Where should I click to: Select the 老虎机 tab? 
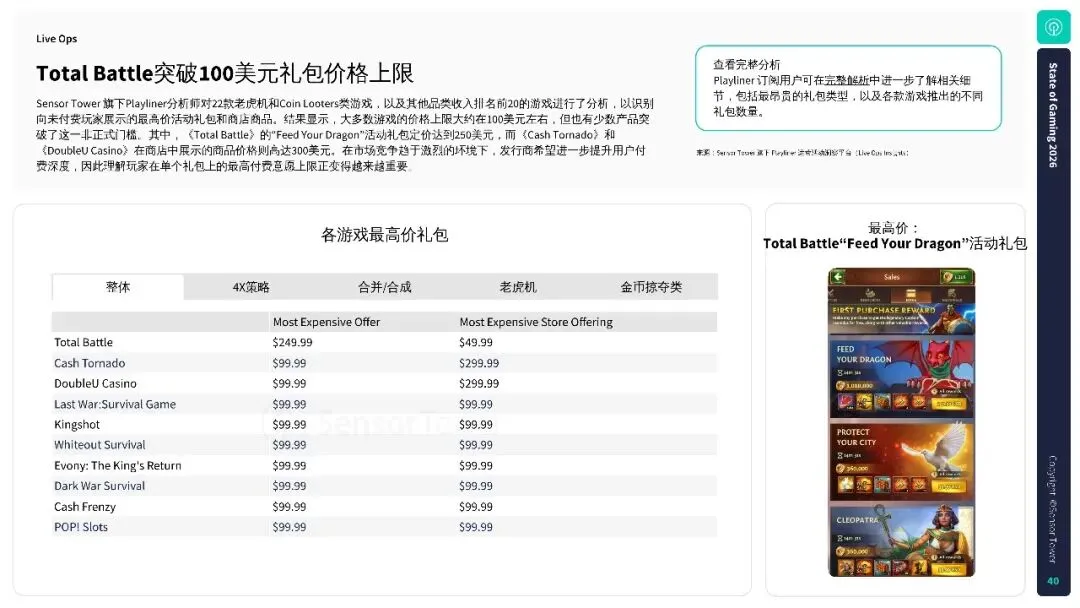point(517,287)
